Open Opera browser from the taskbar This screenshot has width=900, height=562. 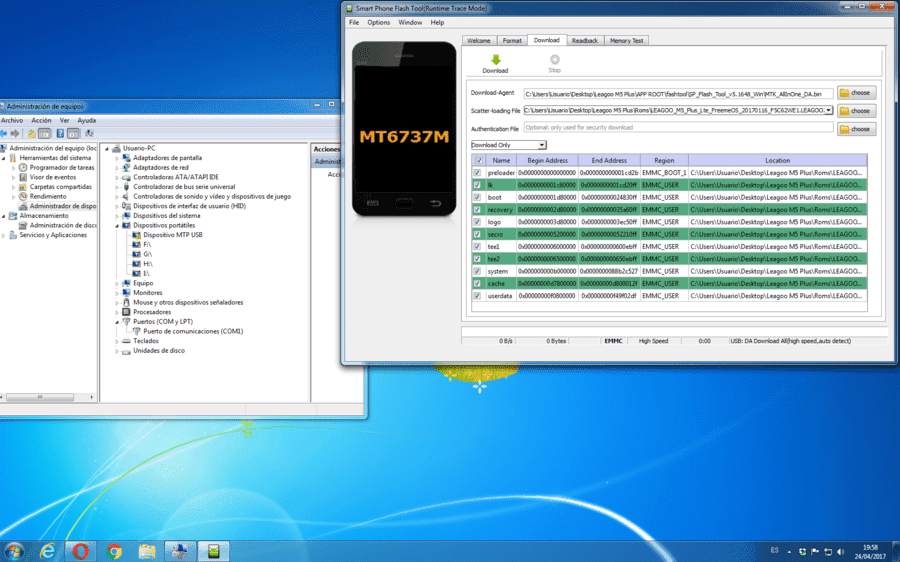[x=80, y=552]
